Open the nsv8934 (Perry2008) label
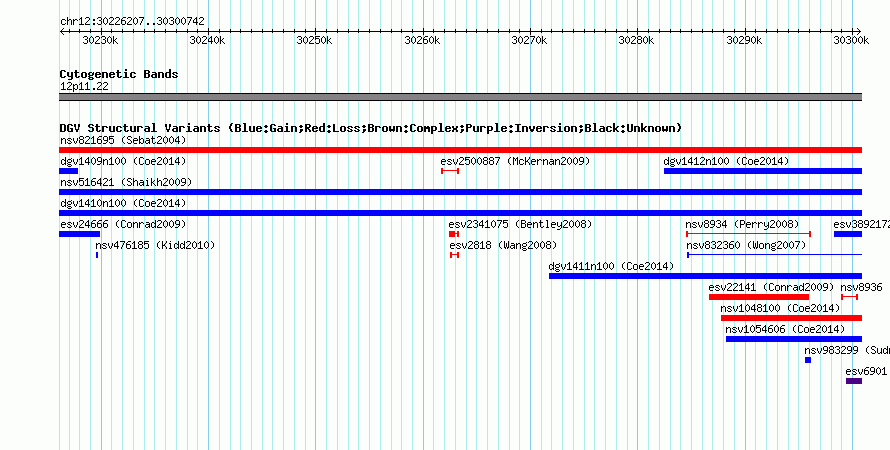890x450 pixels. coord(742,224)
